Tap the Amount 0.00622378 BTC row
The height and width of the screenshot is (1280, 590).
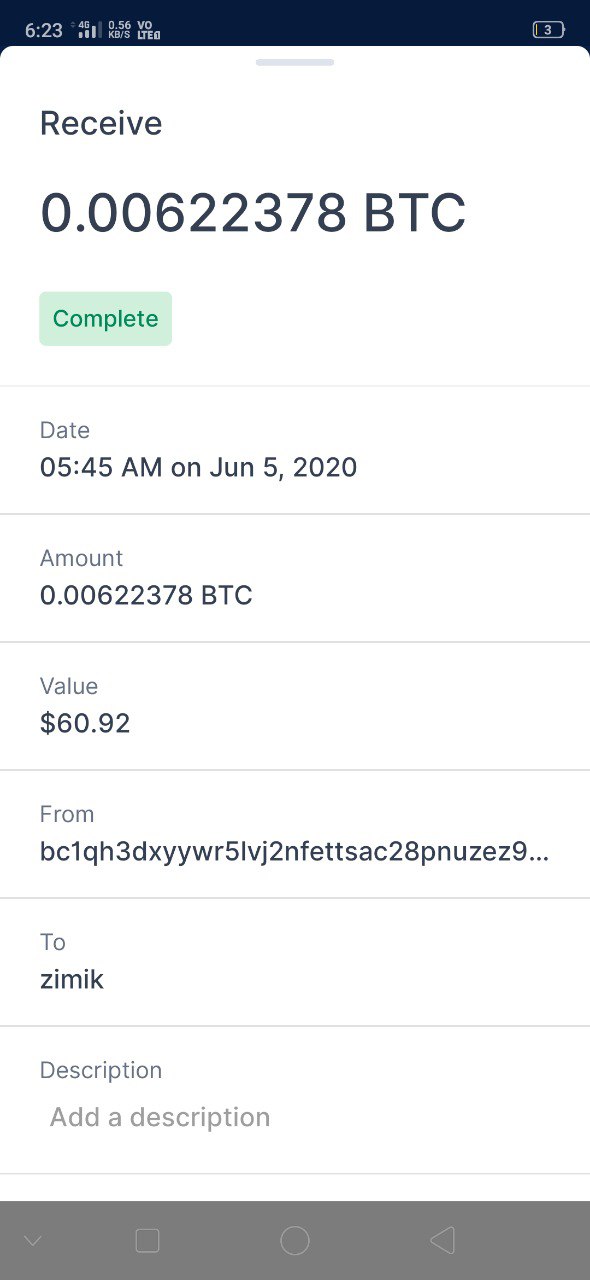[295, 578]
